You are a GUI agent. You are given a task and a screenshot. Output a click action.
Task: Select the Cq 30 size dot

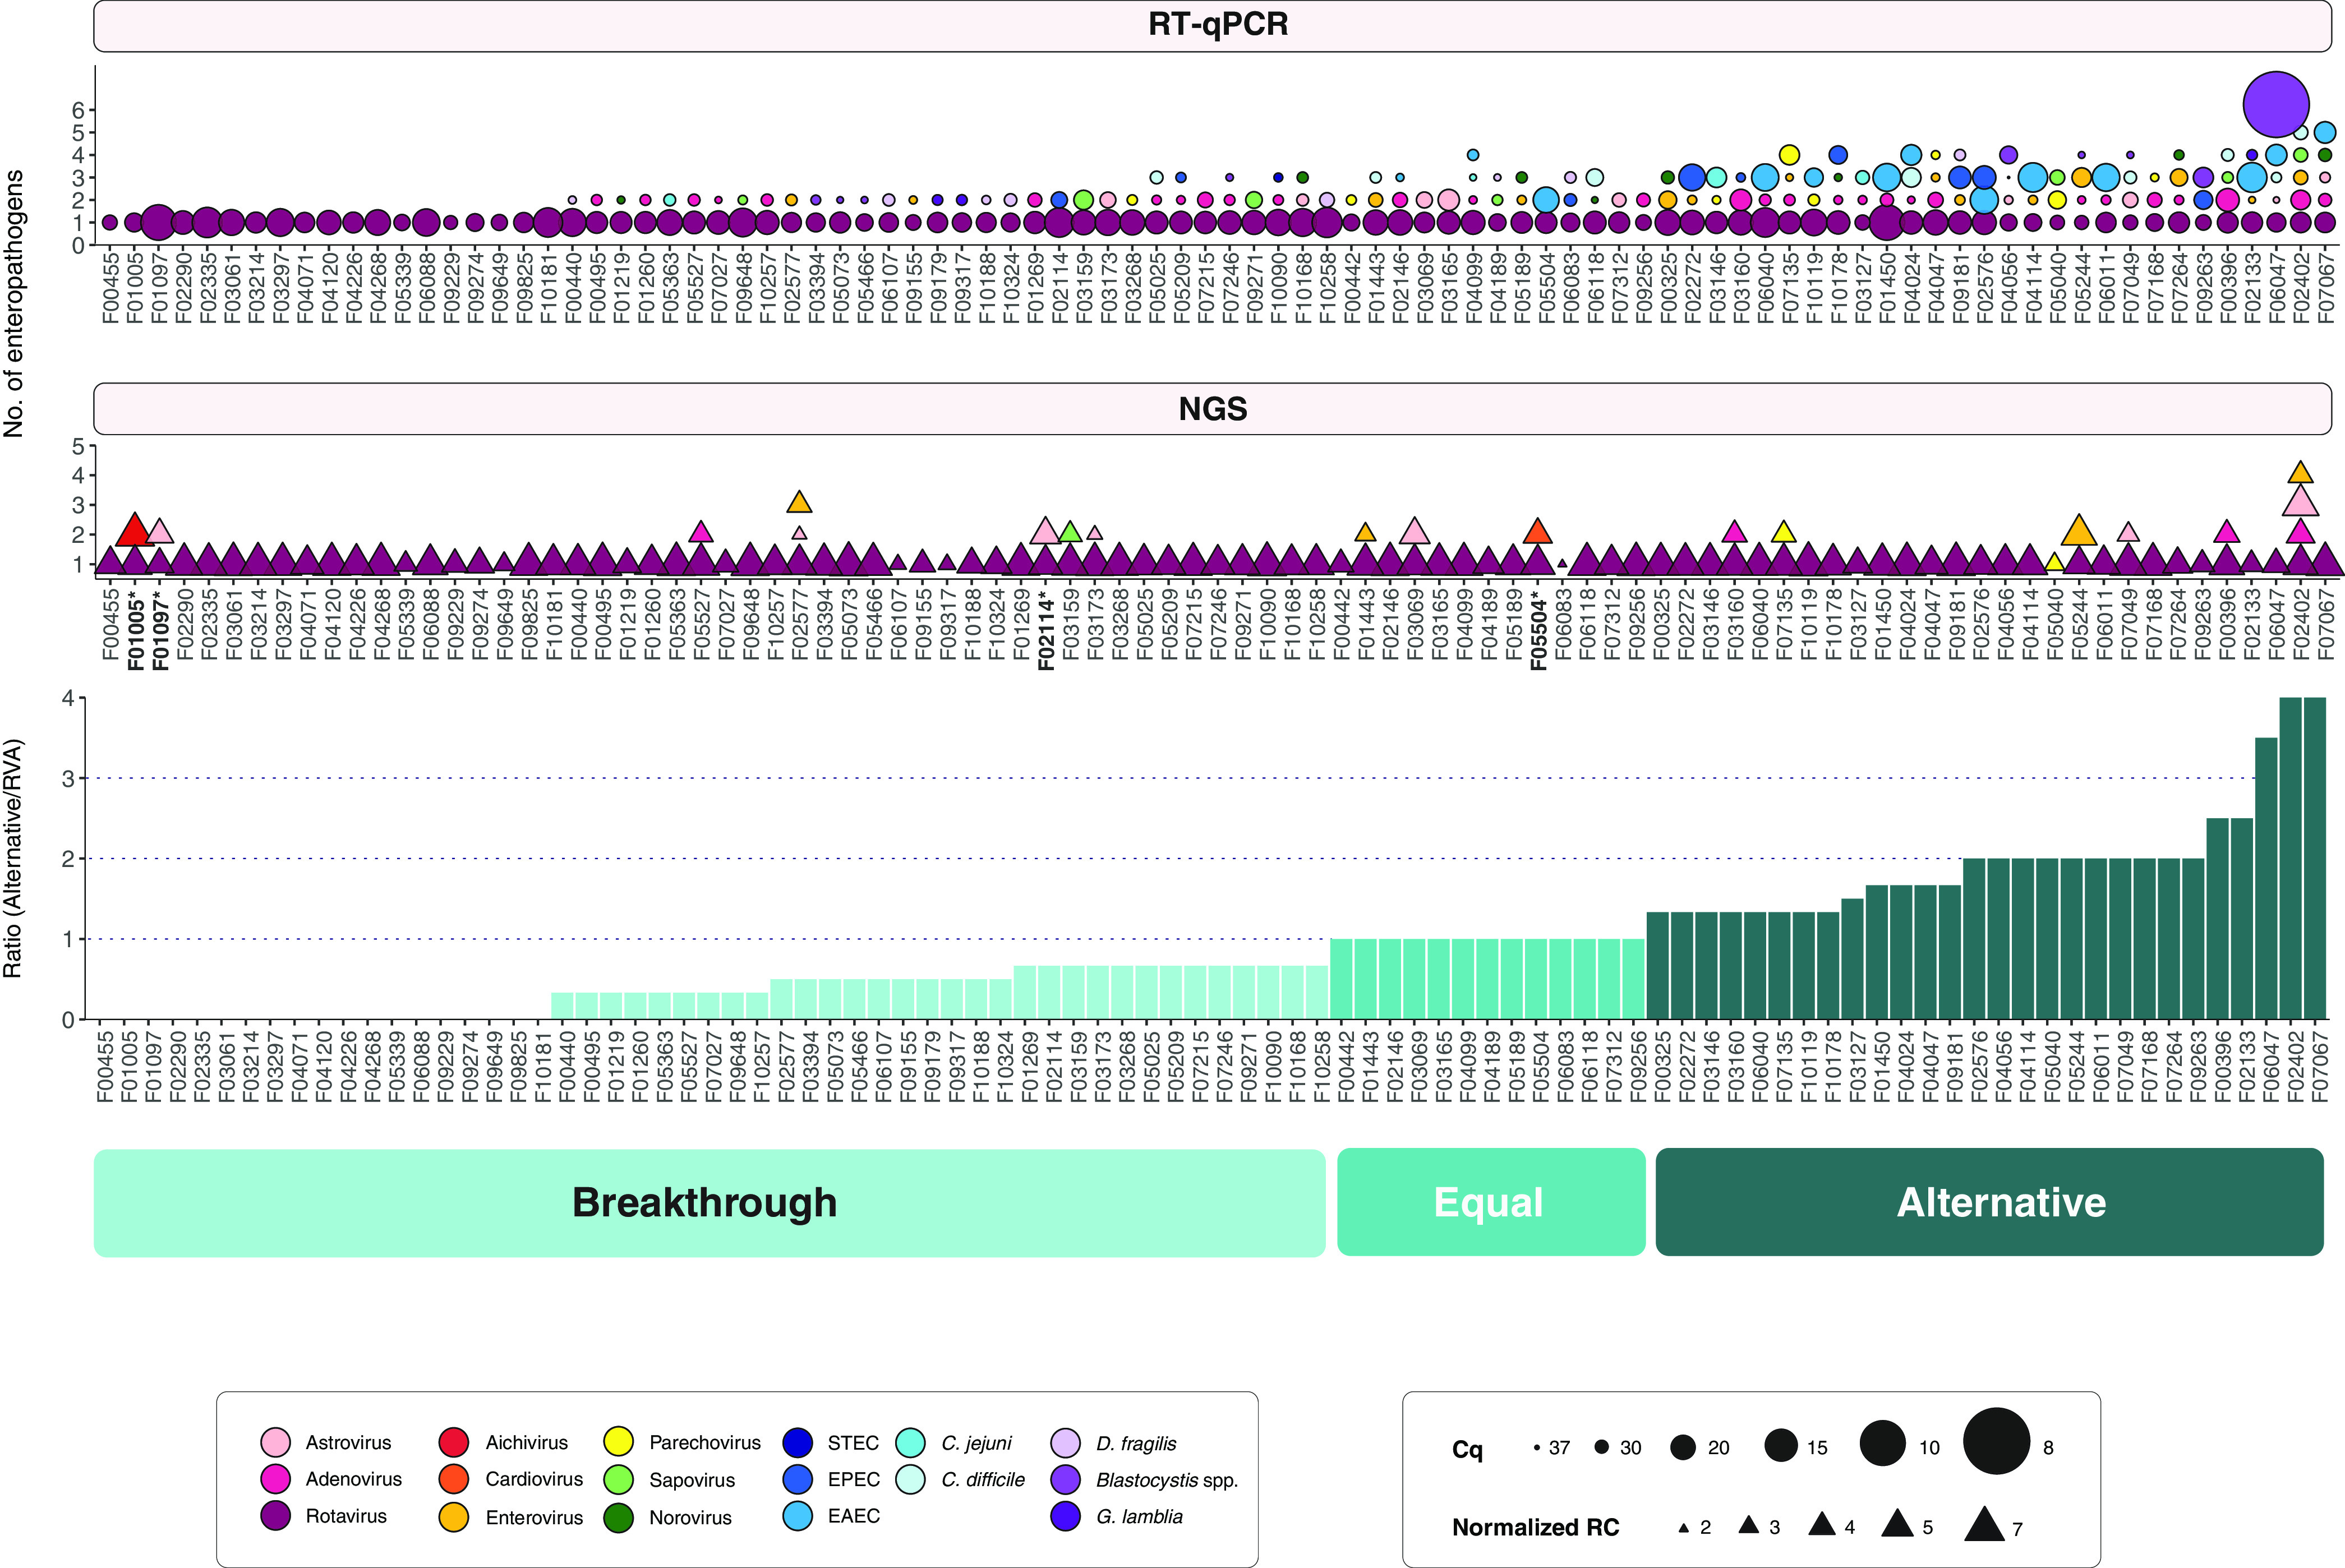coord(1602,1447)
